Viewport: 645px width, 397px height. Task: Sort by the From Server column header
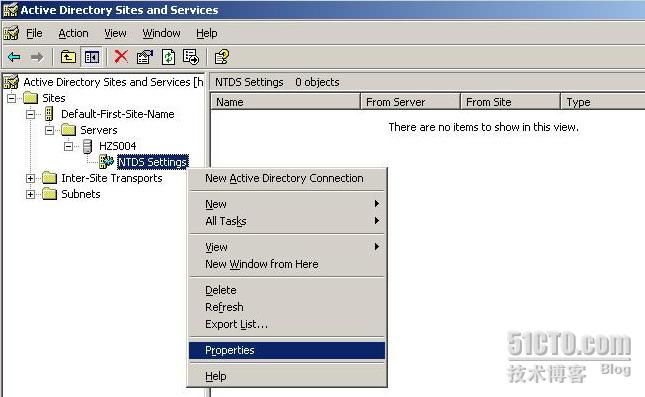coord(410,102)
